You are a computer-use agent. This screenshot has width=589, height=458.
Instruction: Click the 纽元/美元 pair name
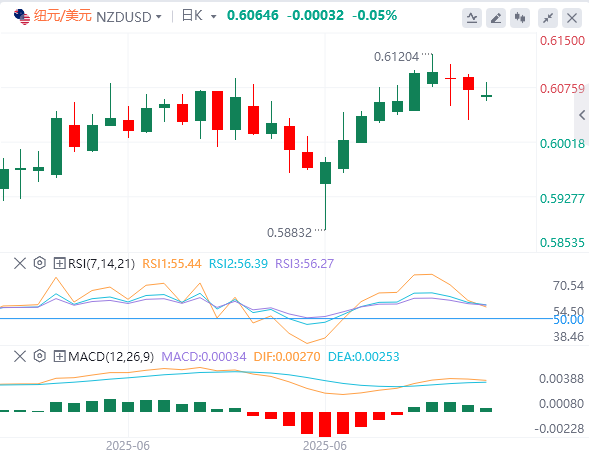click(63, 16)
